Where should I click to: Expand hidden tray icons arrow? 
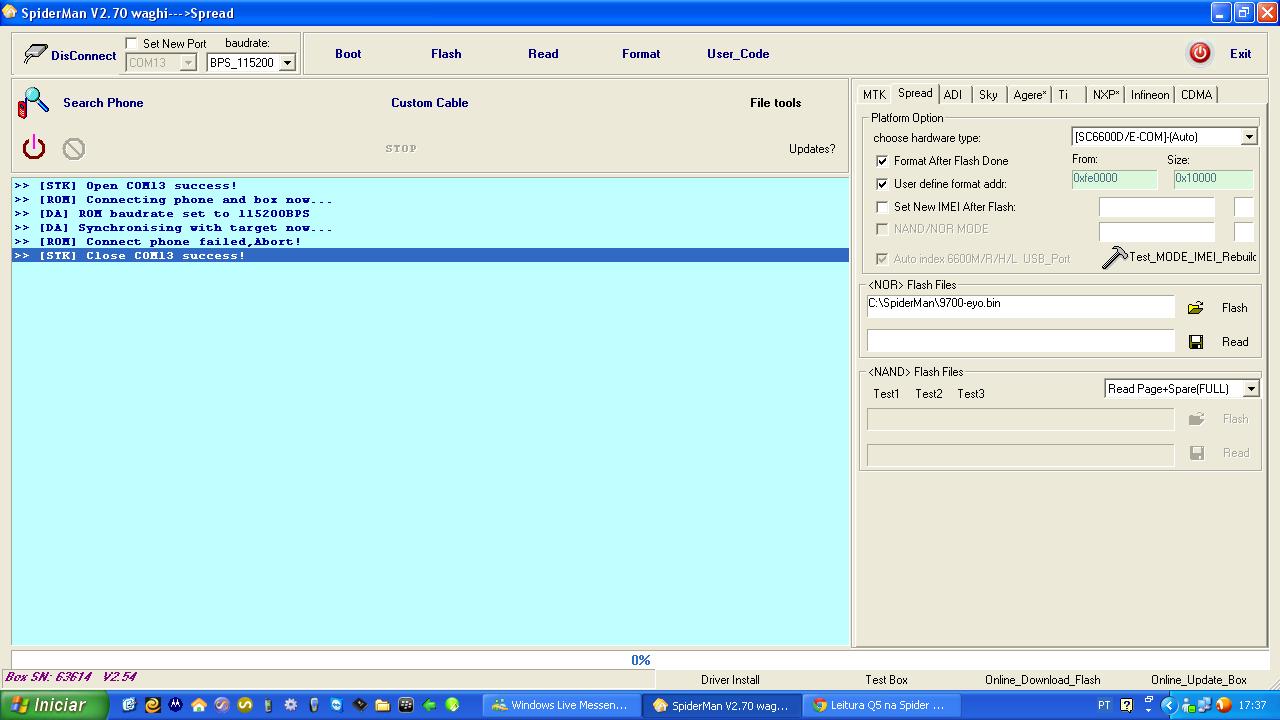pyautogui.click(x=1167, y=705)
